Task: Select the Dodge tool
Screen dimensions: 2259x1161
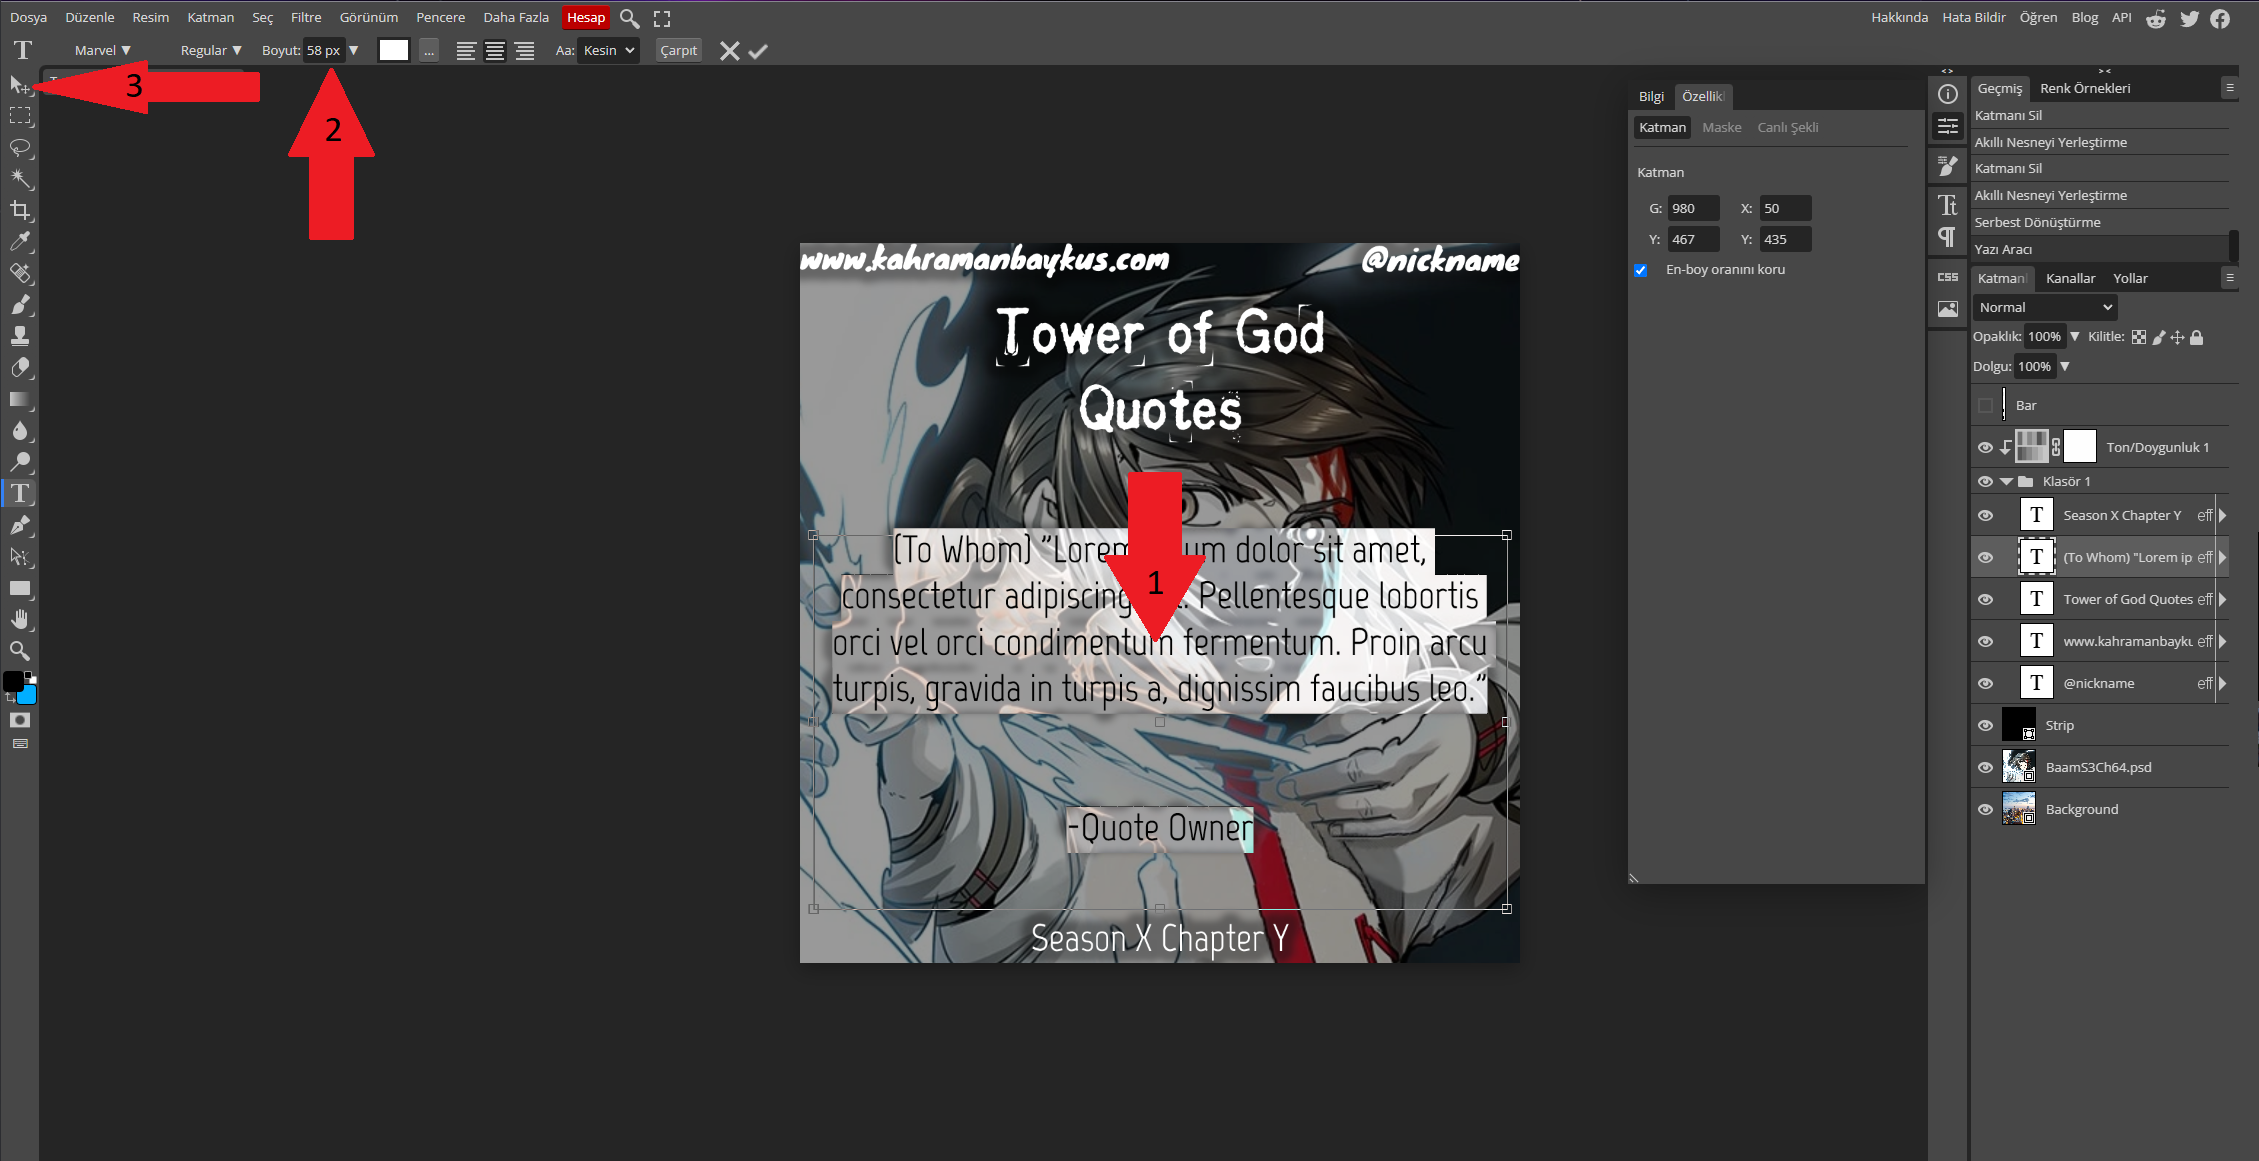Action: pyautogui.click(x=20, y=462)
